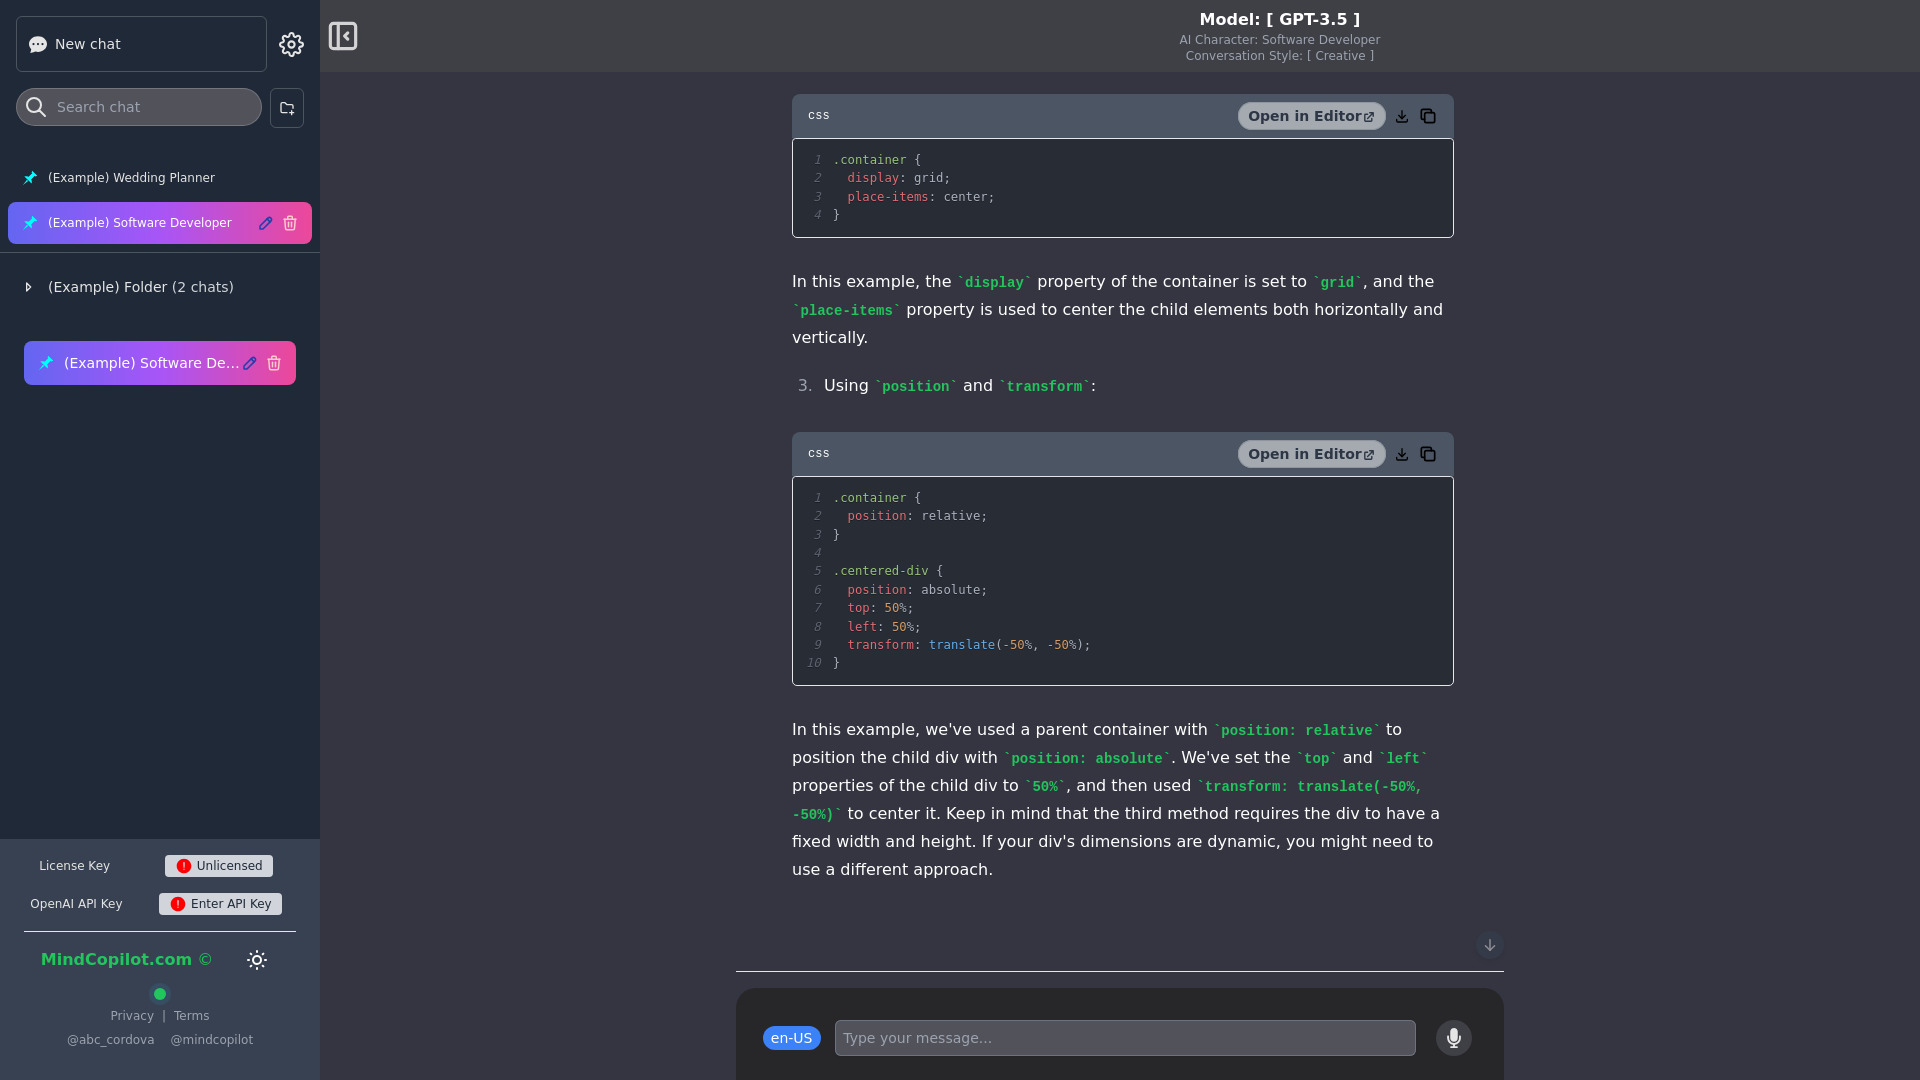1920x1080 pixels.
Task: Click the search chat icon
Action: tap(36, 107)
